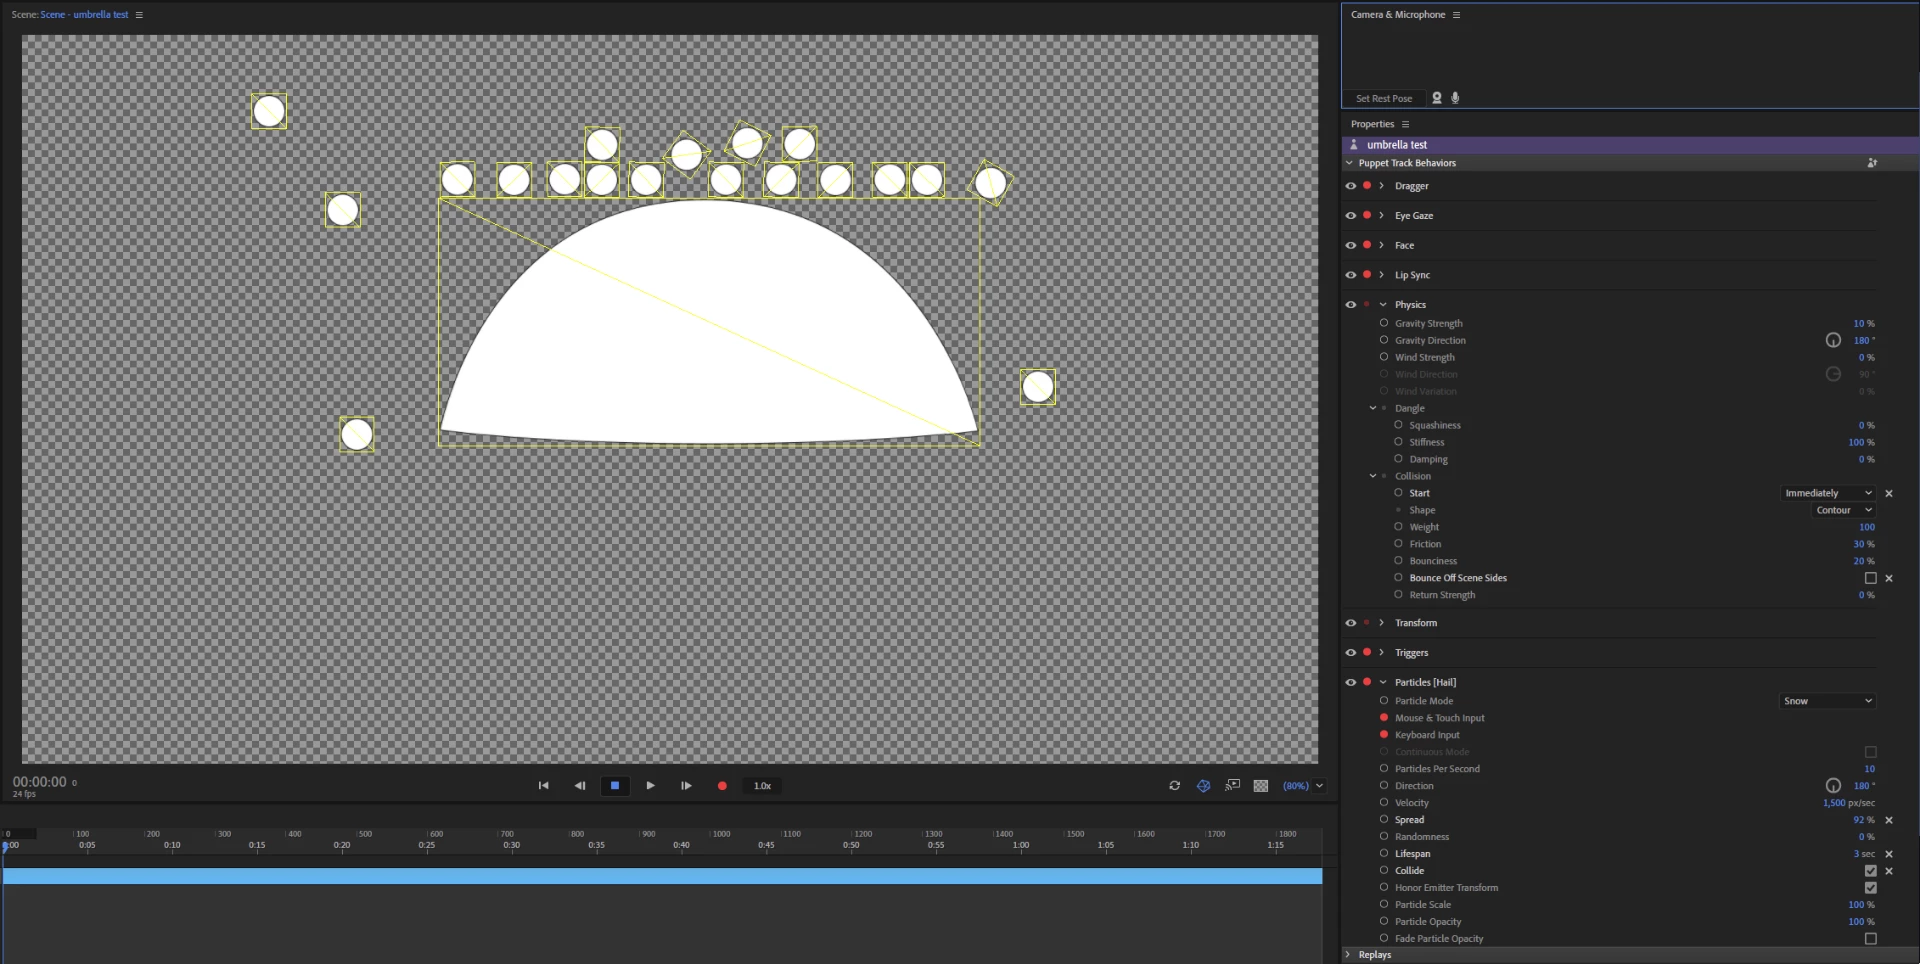Disarm the Dragger record dot
This screenshot has width=1920, height=964.
click(1367, 186)
